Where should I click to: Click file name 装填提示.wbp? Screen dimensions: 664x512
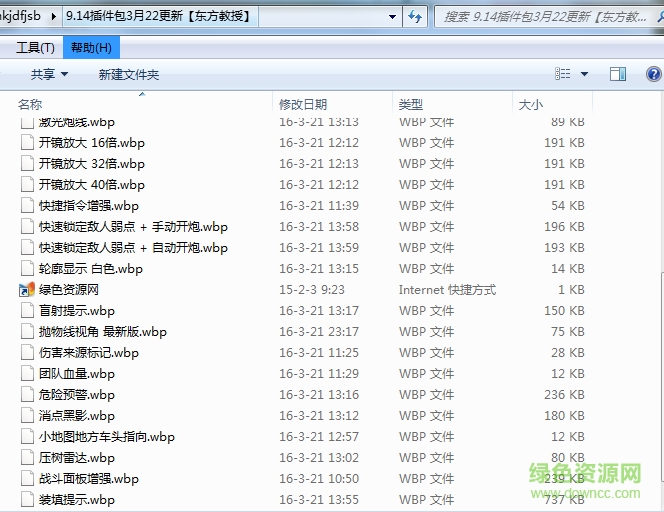[77, 500]
